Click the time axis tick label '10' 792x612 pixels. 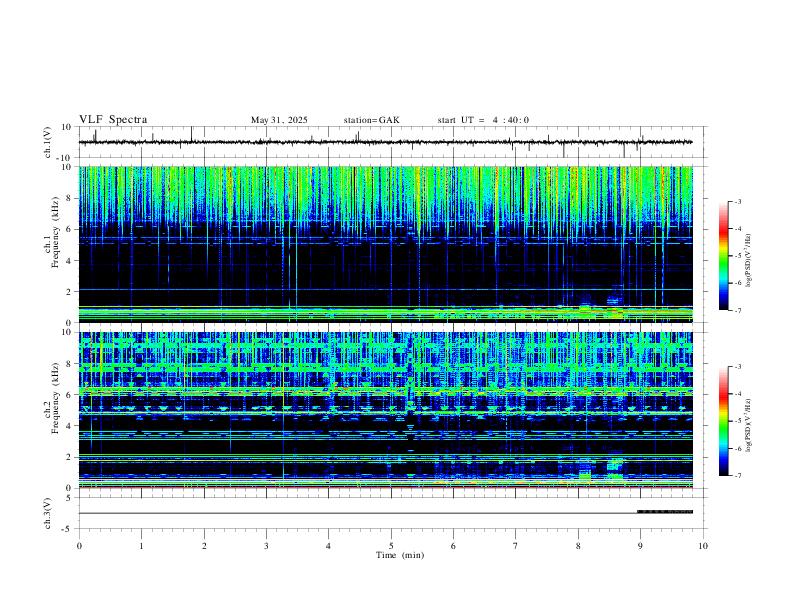[703, 546]
